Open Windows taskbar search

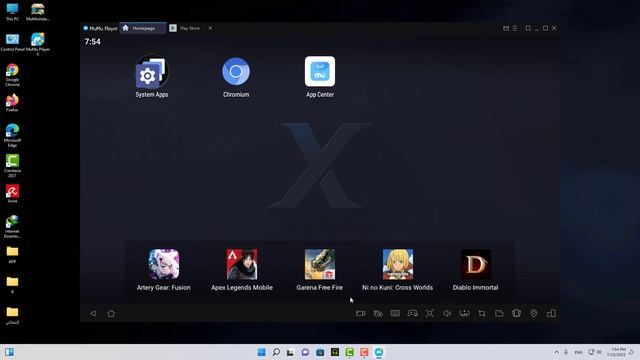[276, 352]
